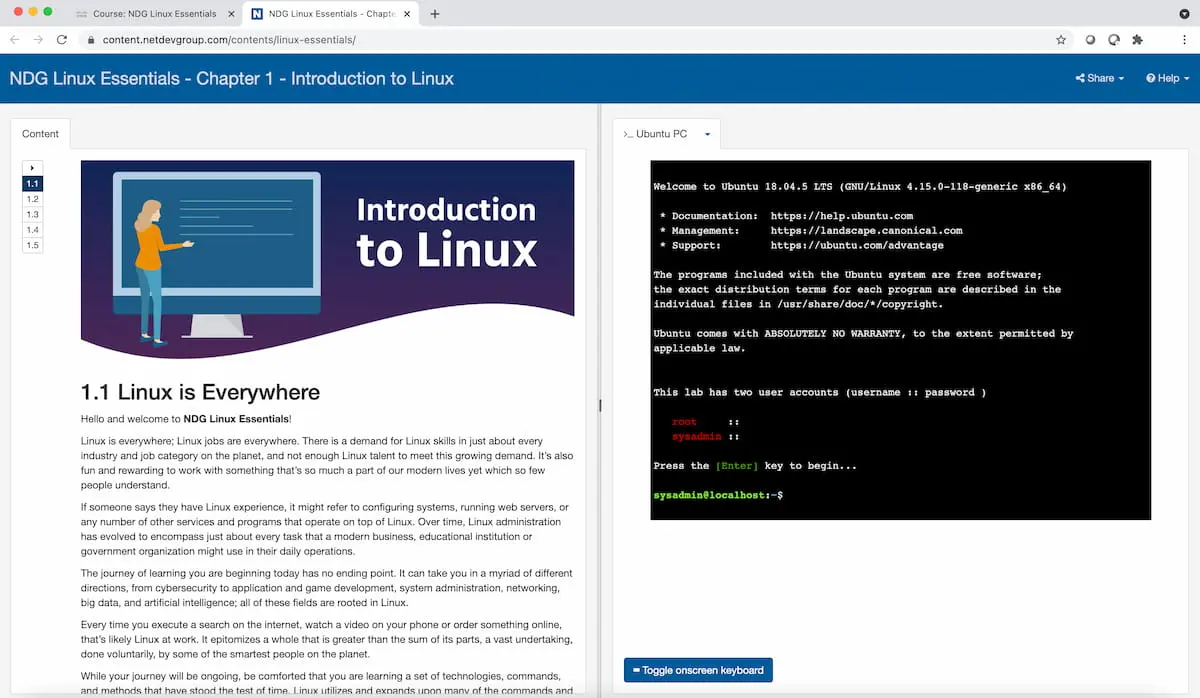Click the browser forward arrow

pyautogui.click(x=38, y=38)
